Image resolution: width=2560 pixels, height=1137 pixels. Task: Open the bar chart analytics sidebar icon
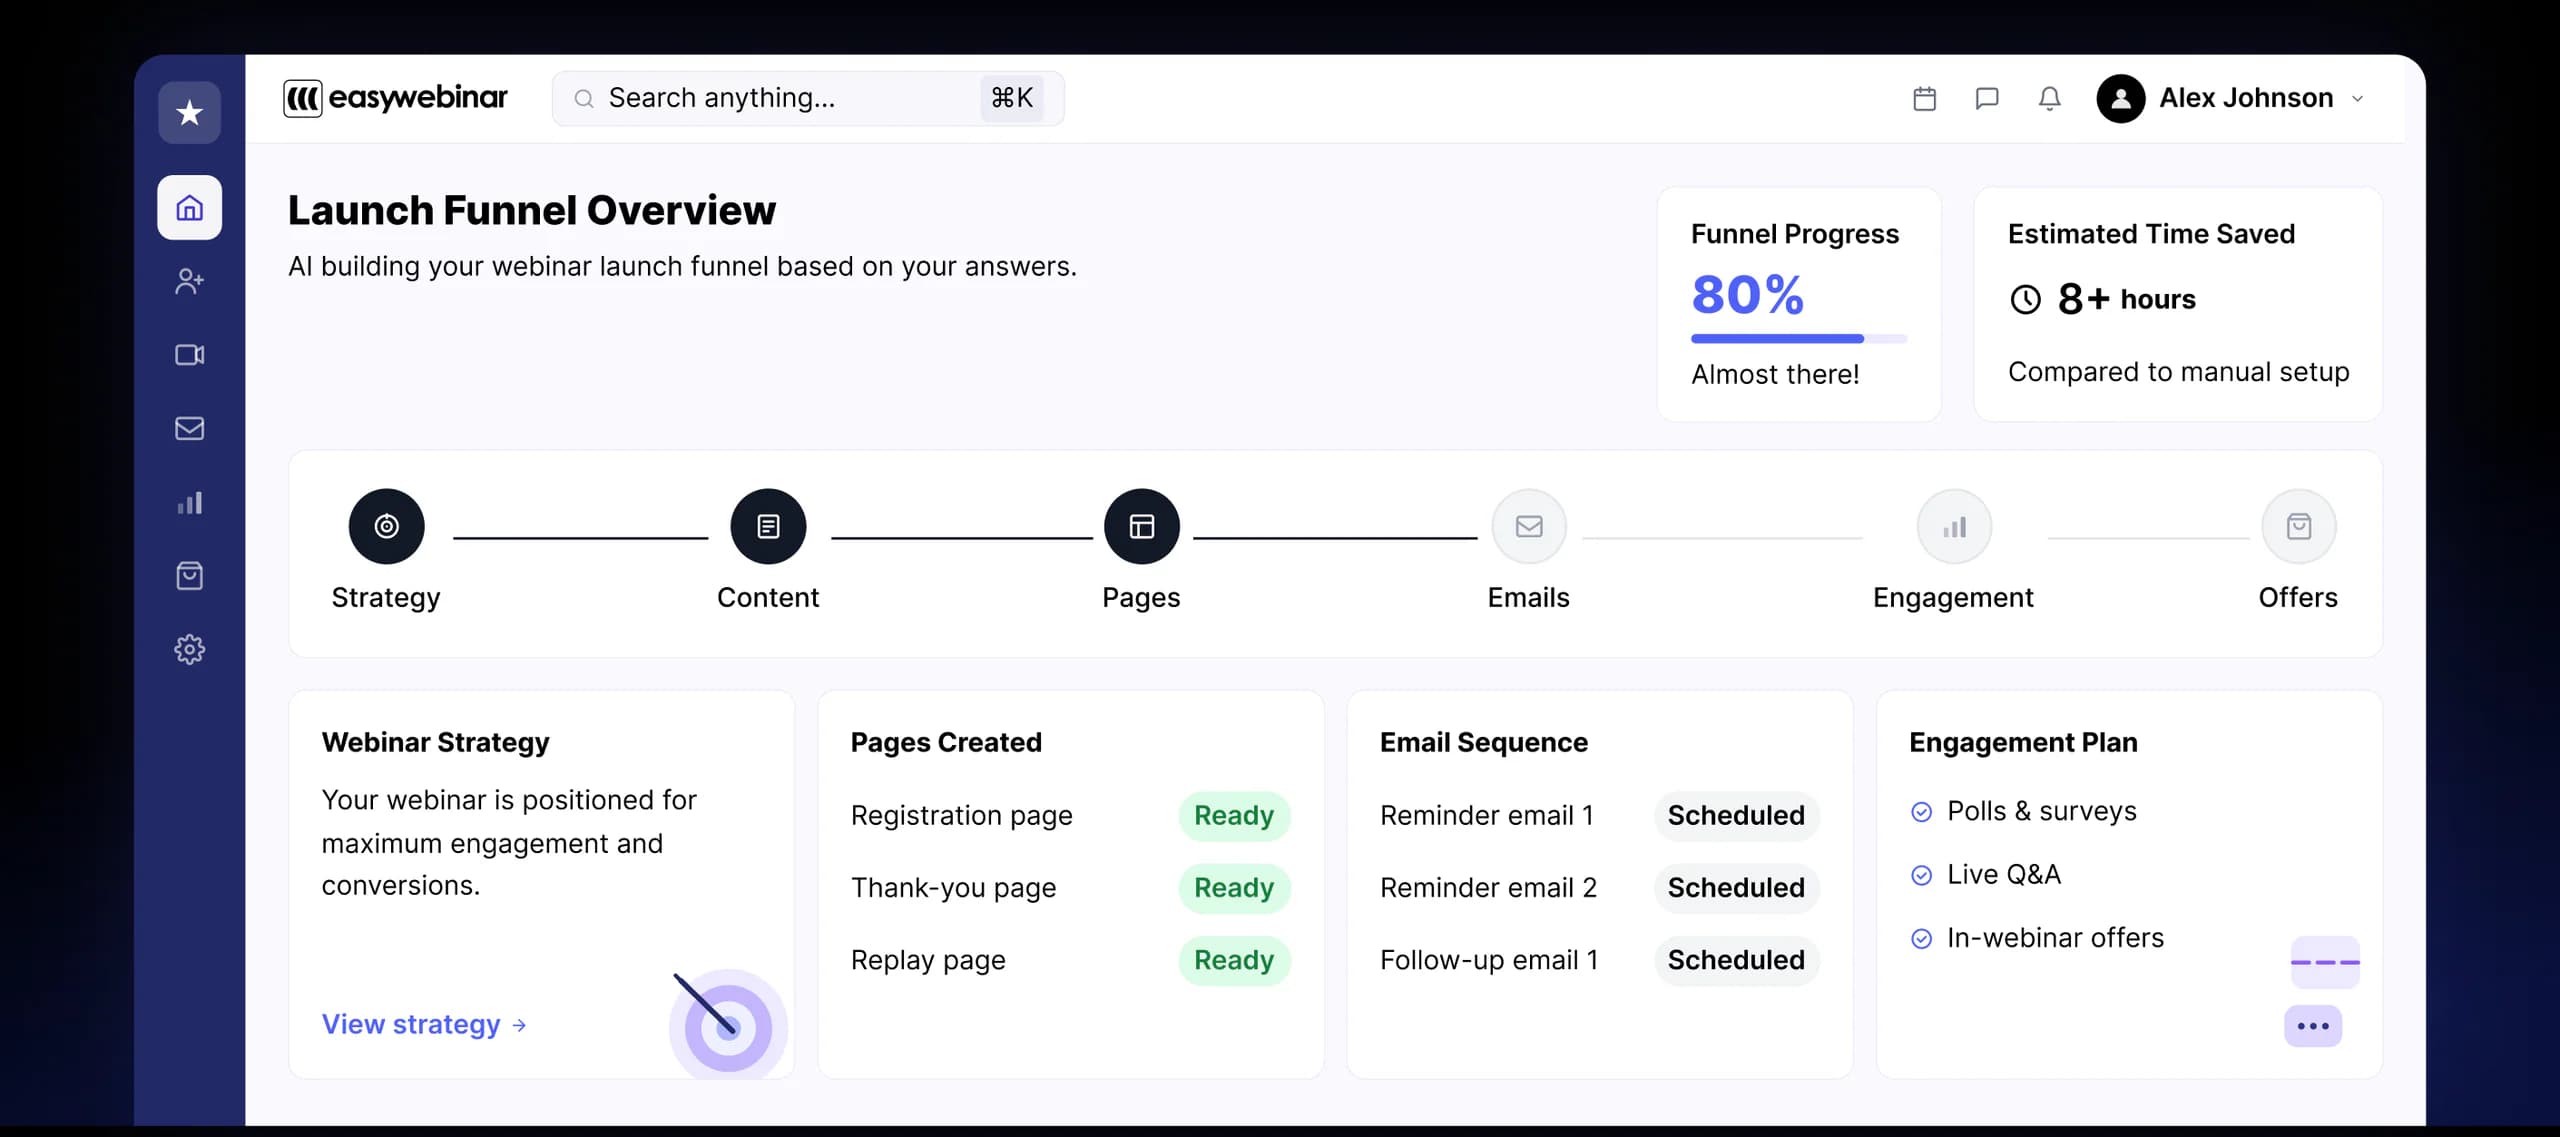pyautogui.click(x=189, y=502)
